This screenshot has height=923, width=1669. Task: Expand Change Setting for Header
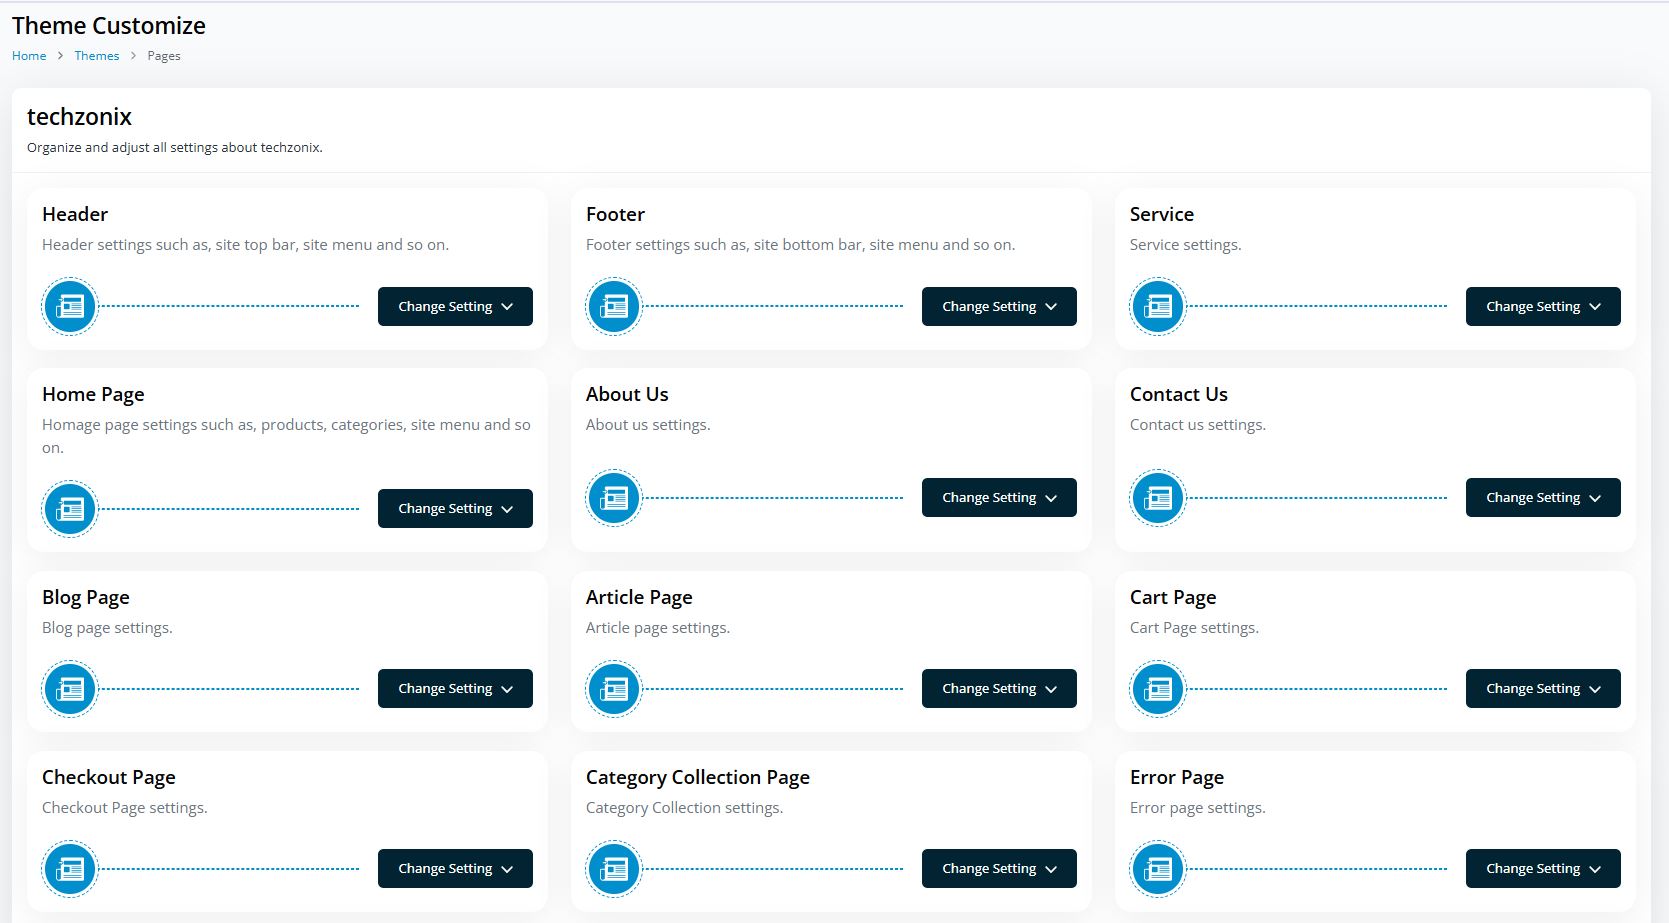pyautogui.click(x=455, y=306)
